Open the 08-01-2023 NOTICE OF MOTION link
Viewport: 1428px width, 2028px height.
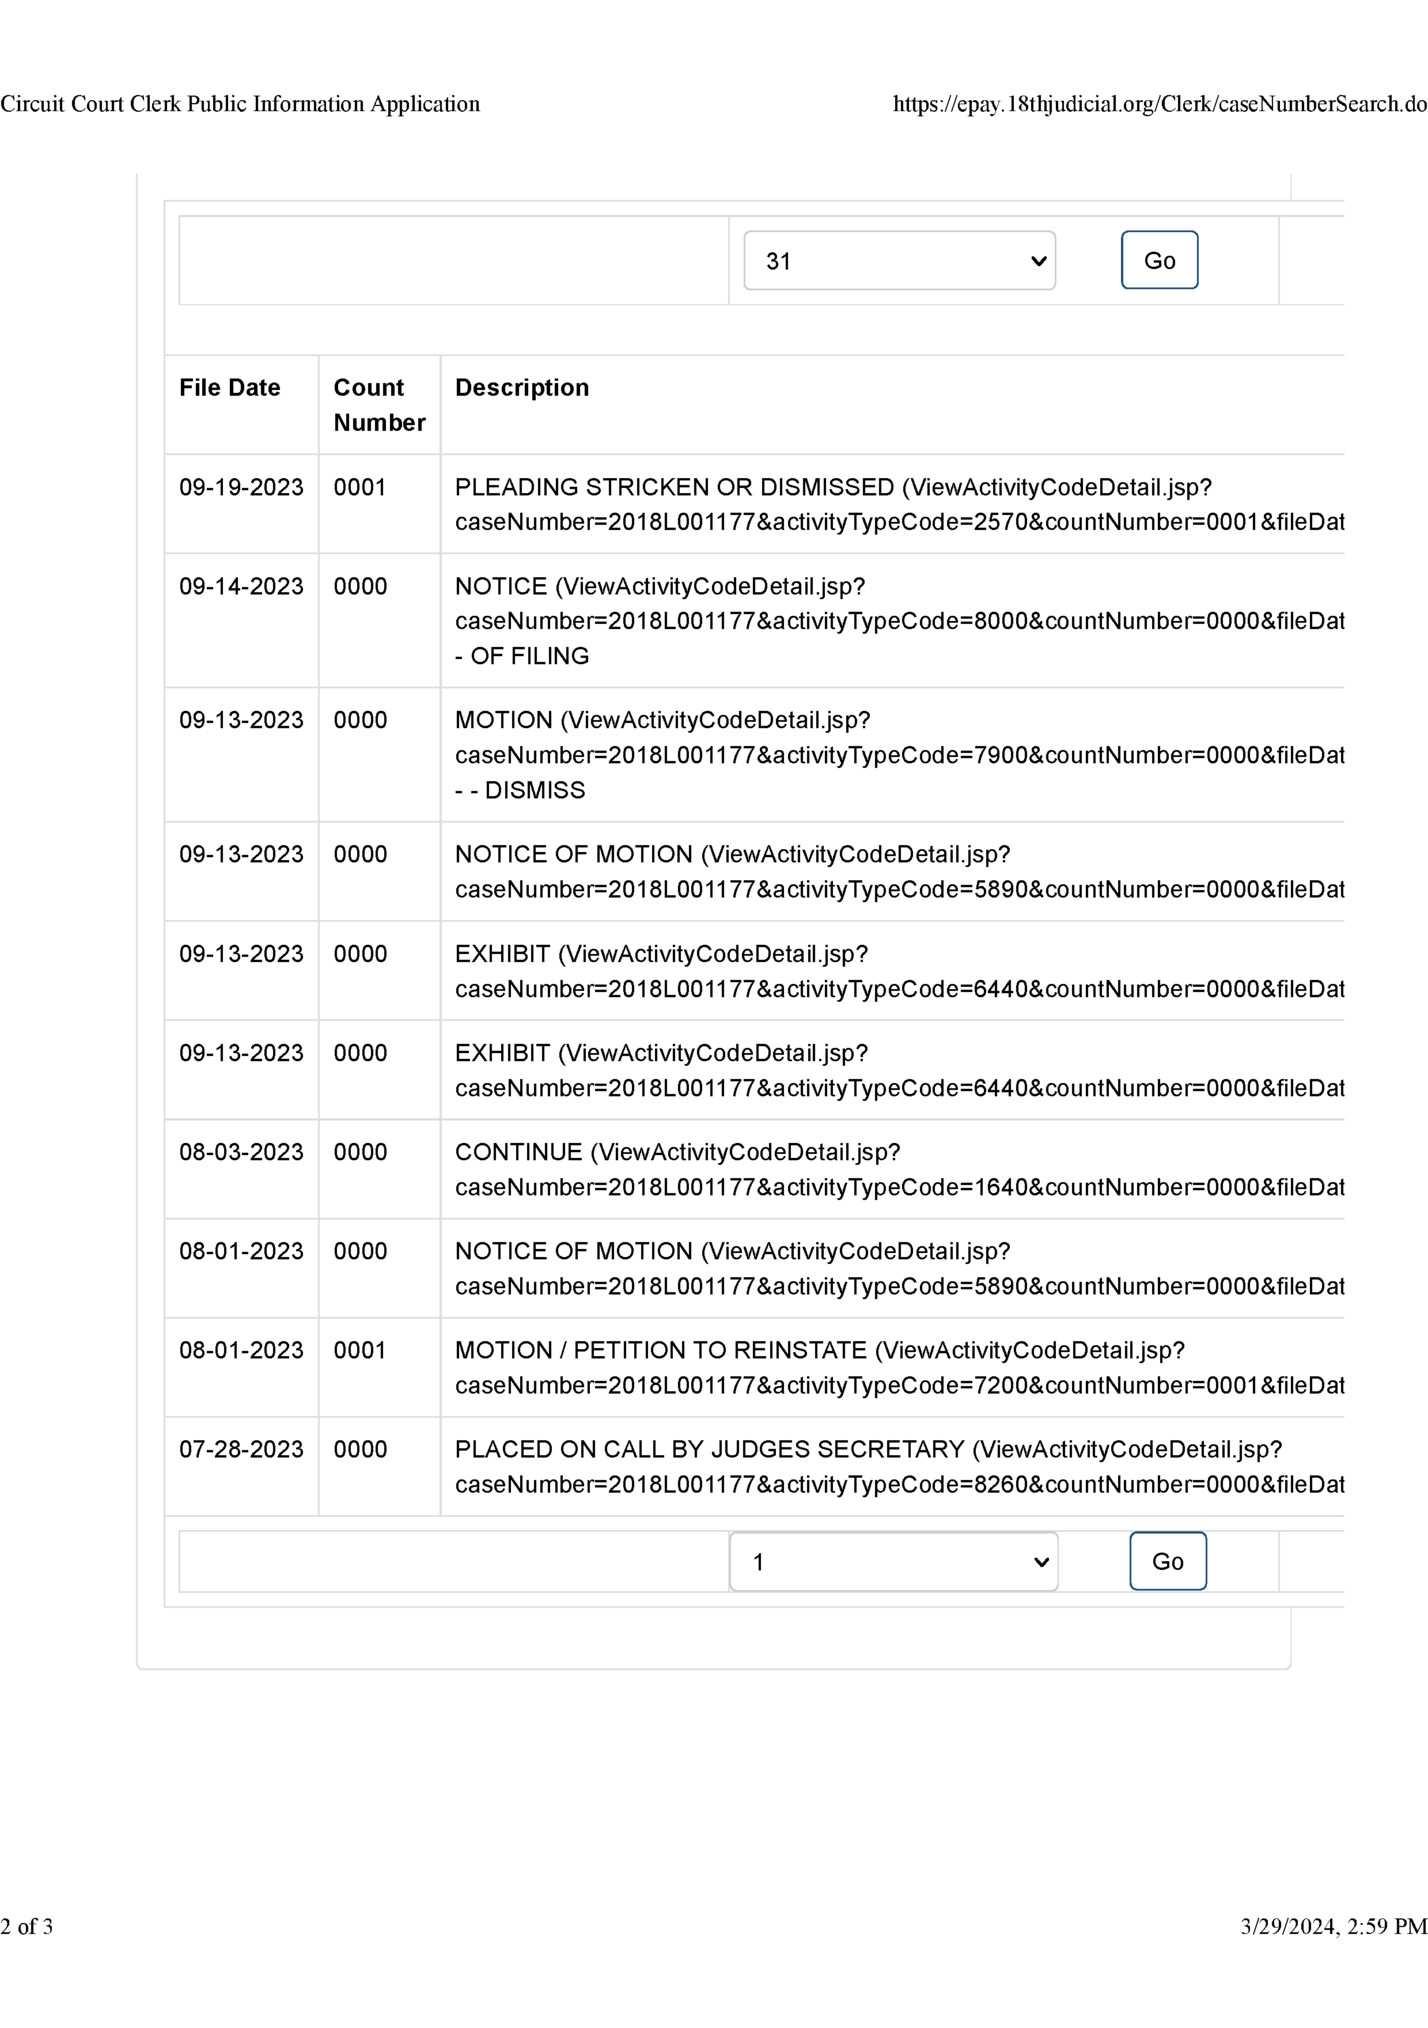point(899,1267)
